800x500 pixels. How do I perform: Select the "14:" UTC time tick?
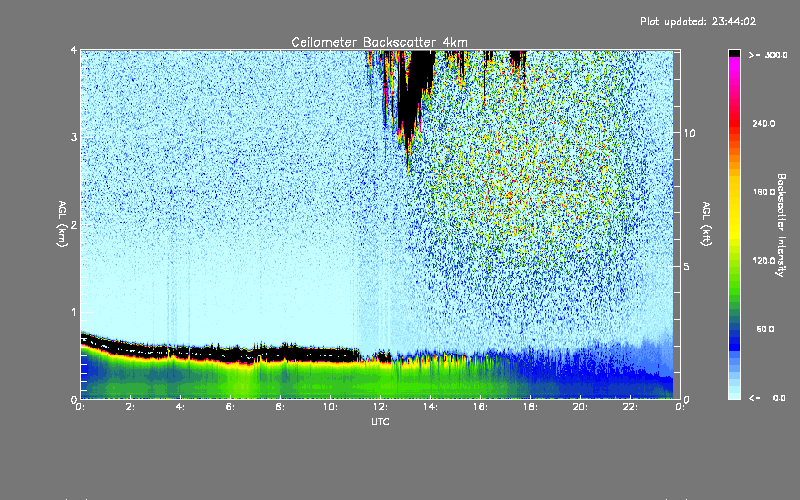(430, 407)
